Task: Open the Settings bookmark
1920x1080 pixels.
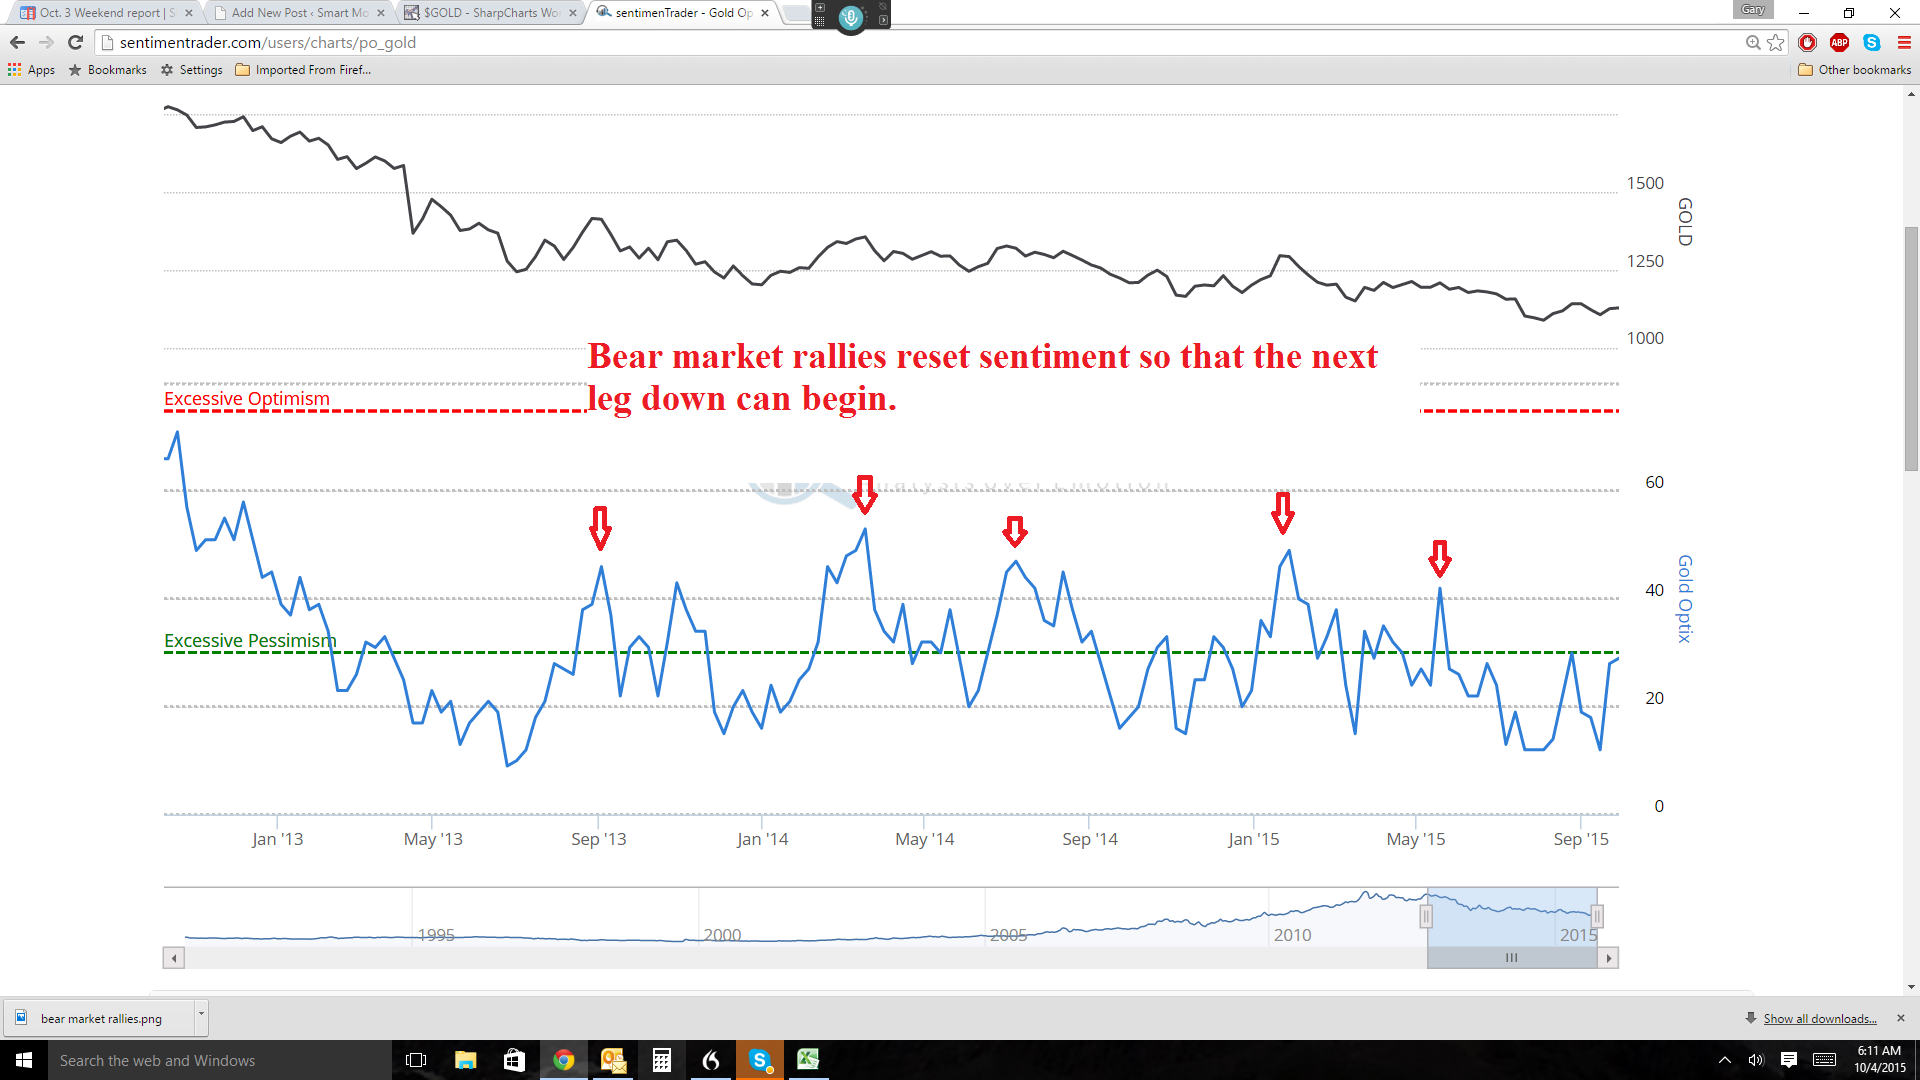Action: coord(192,70)
